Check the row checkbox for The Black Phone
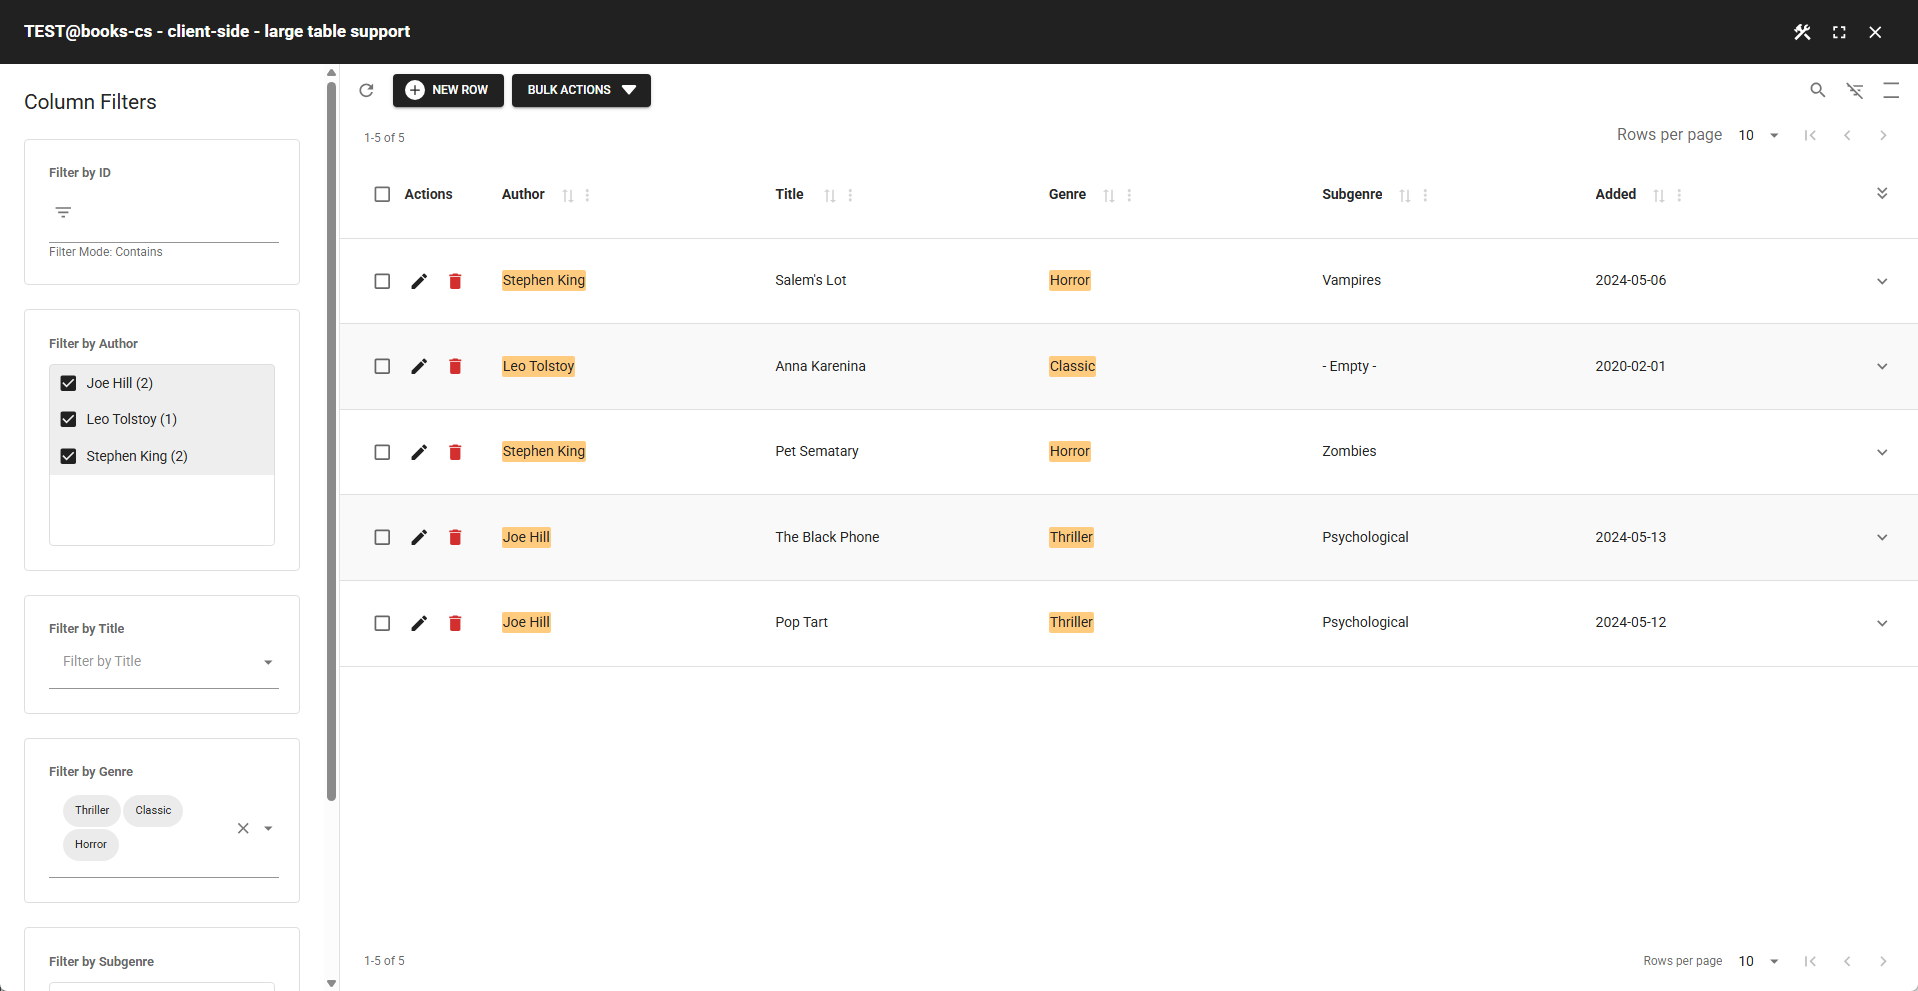Image resolution: width=1918 pixels, height=991 pixels. click(382, 537)
